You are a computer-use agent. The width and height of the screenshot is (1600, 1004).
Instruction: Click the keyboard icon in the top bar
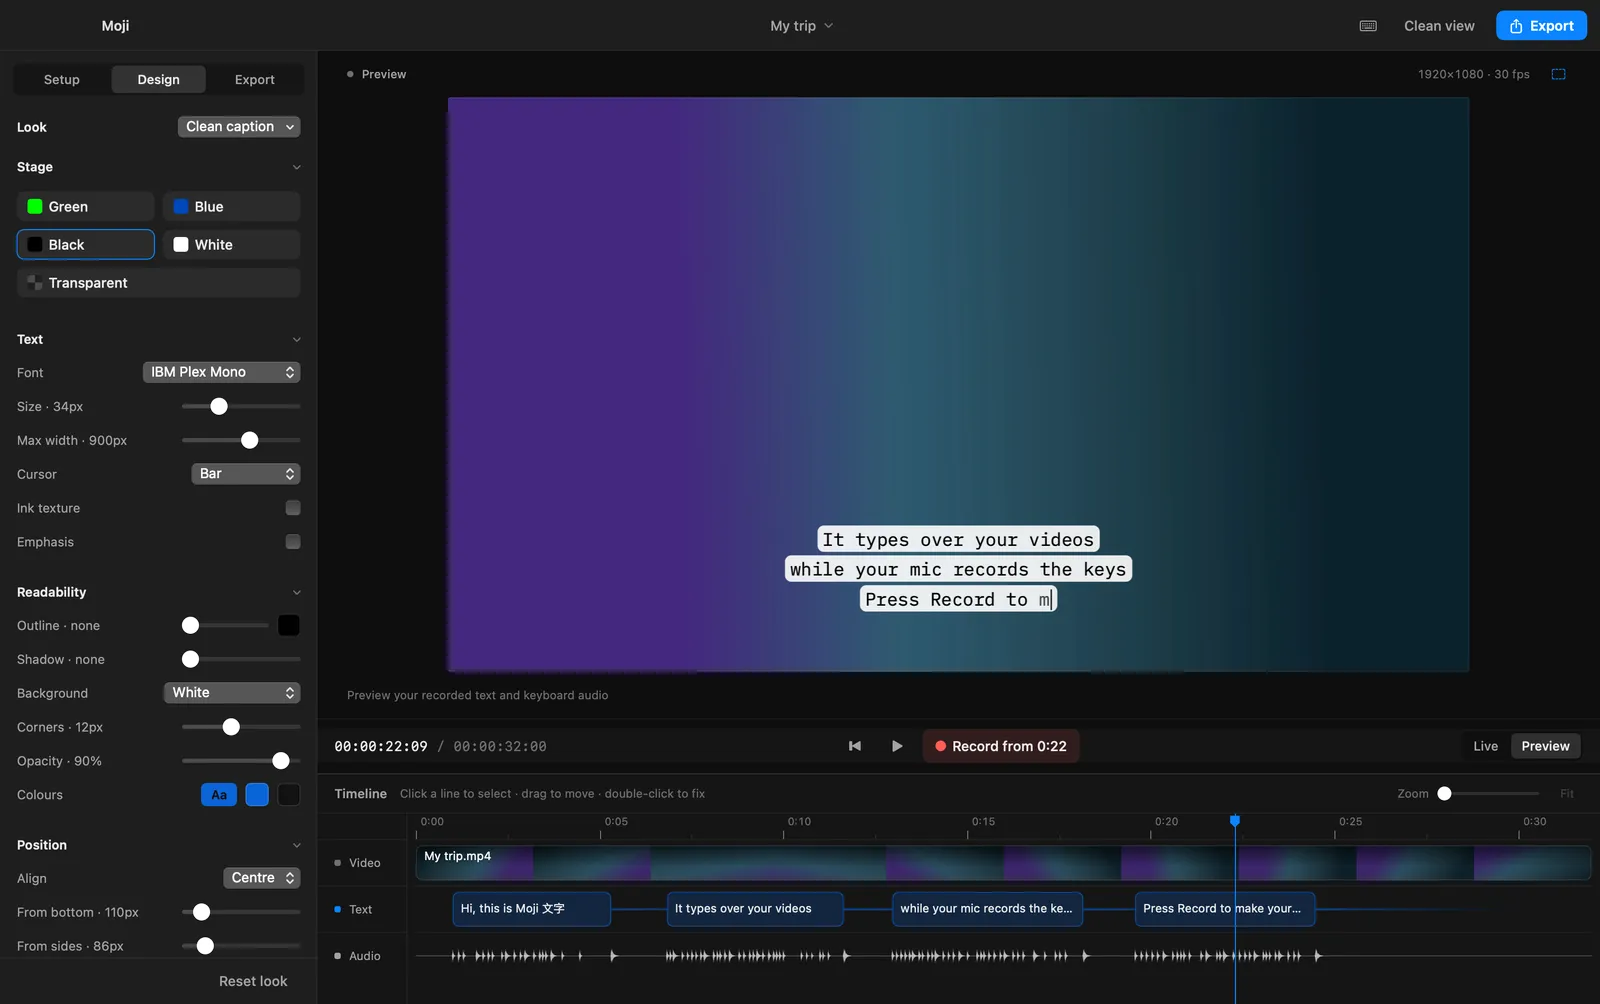click(1368, 26)
